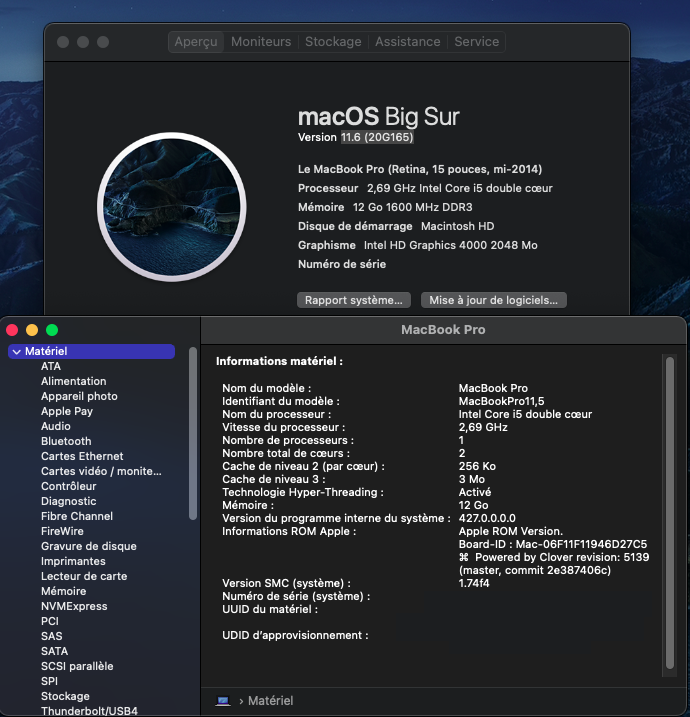Select Gravure de disque in sidebar
Screen dimensions: 690x717
(89, 546)
